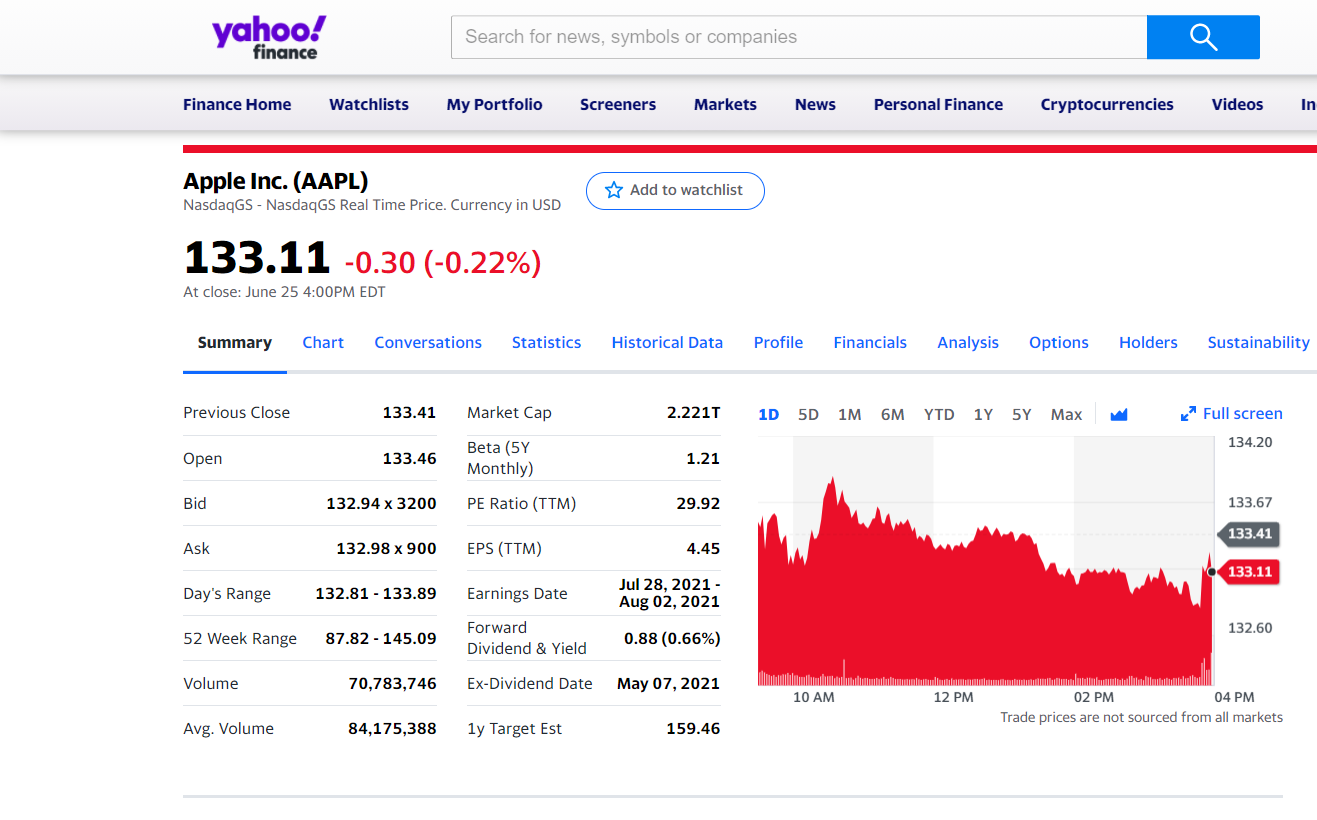Open News in the navigation bar
This screenshot has height=820, width=1317.
(x=815, y=104)
